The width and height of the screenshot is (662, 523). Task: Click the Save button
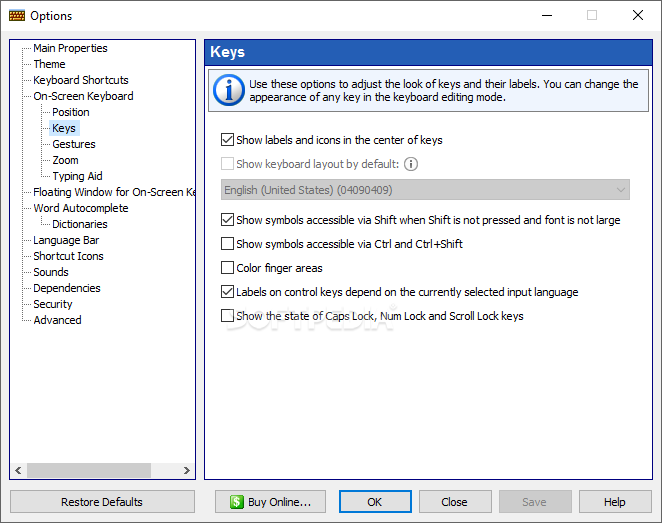(535, 502)
